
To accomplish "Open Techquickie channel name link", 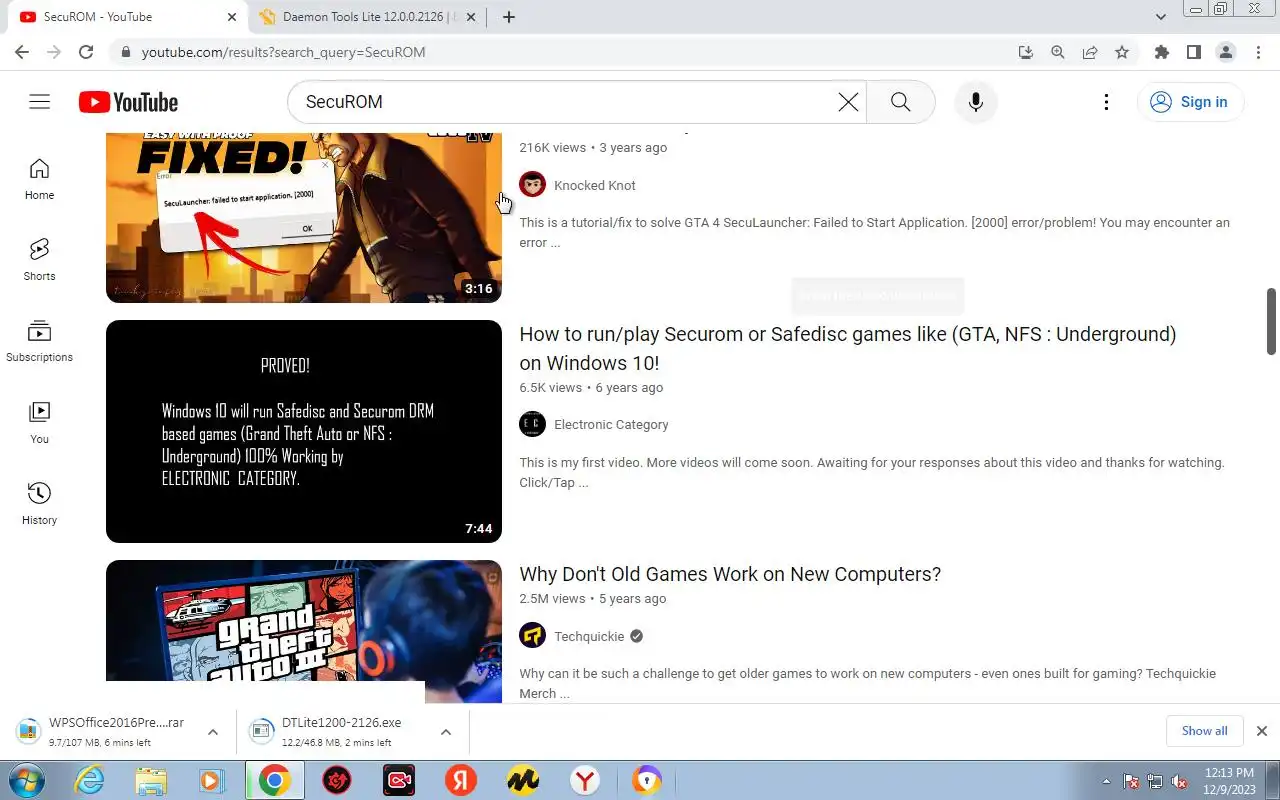I will pyautogui.click(x=589, y=636).
